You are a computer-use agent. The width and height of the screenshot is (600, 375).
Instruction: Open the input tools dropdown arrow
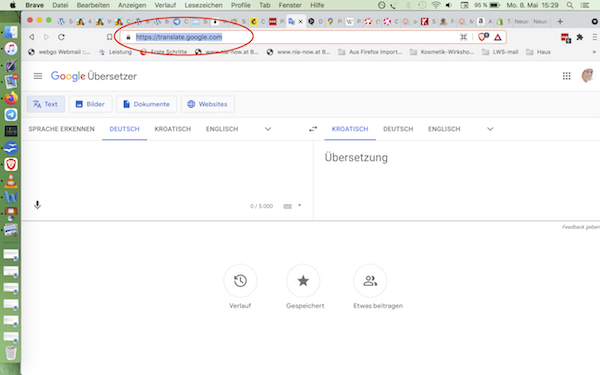(x=300, y=206)
